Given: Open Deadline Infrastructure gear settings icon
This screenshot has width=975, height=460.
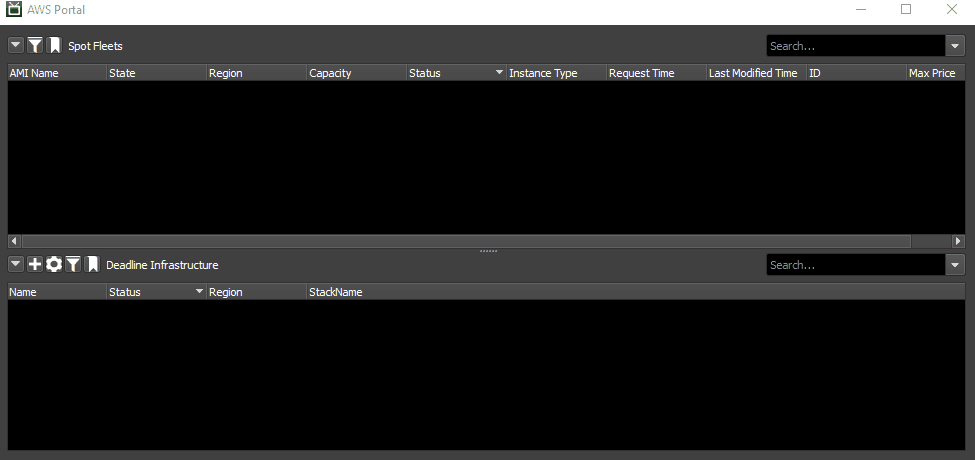Looking at the screenshot, I should (54, 264).
